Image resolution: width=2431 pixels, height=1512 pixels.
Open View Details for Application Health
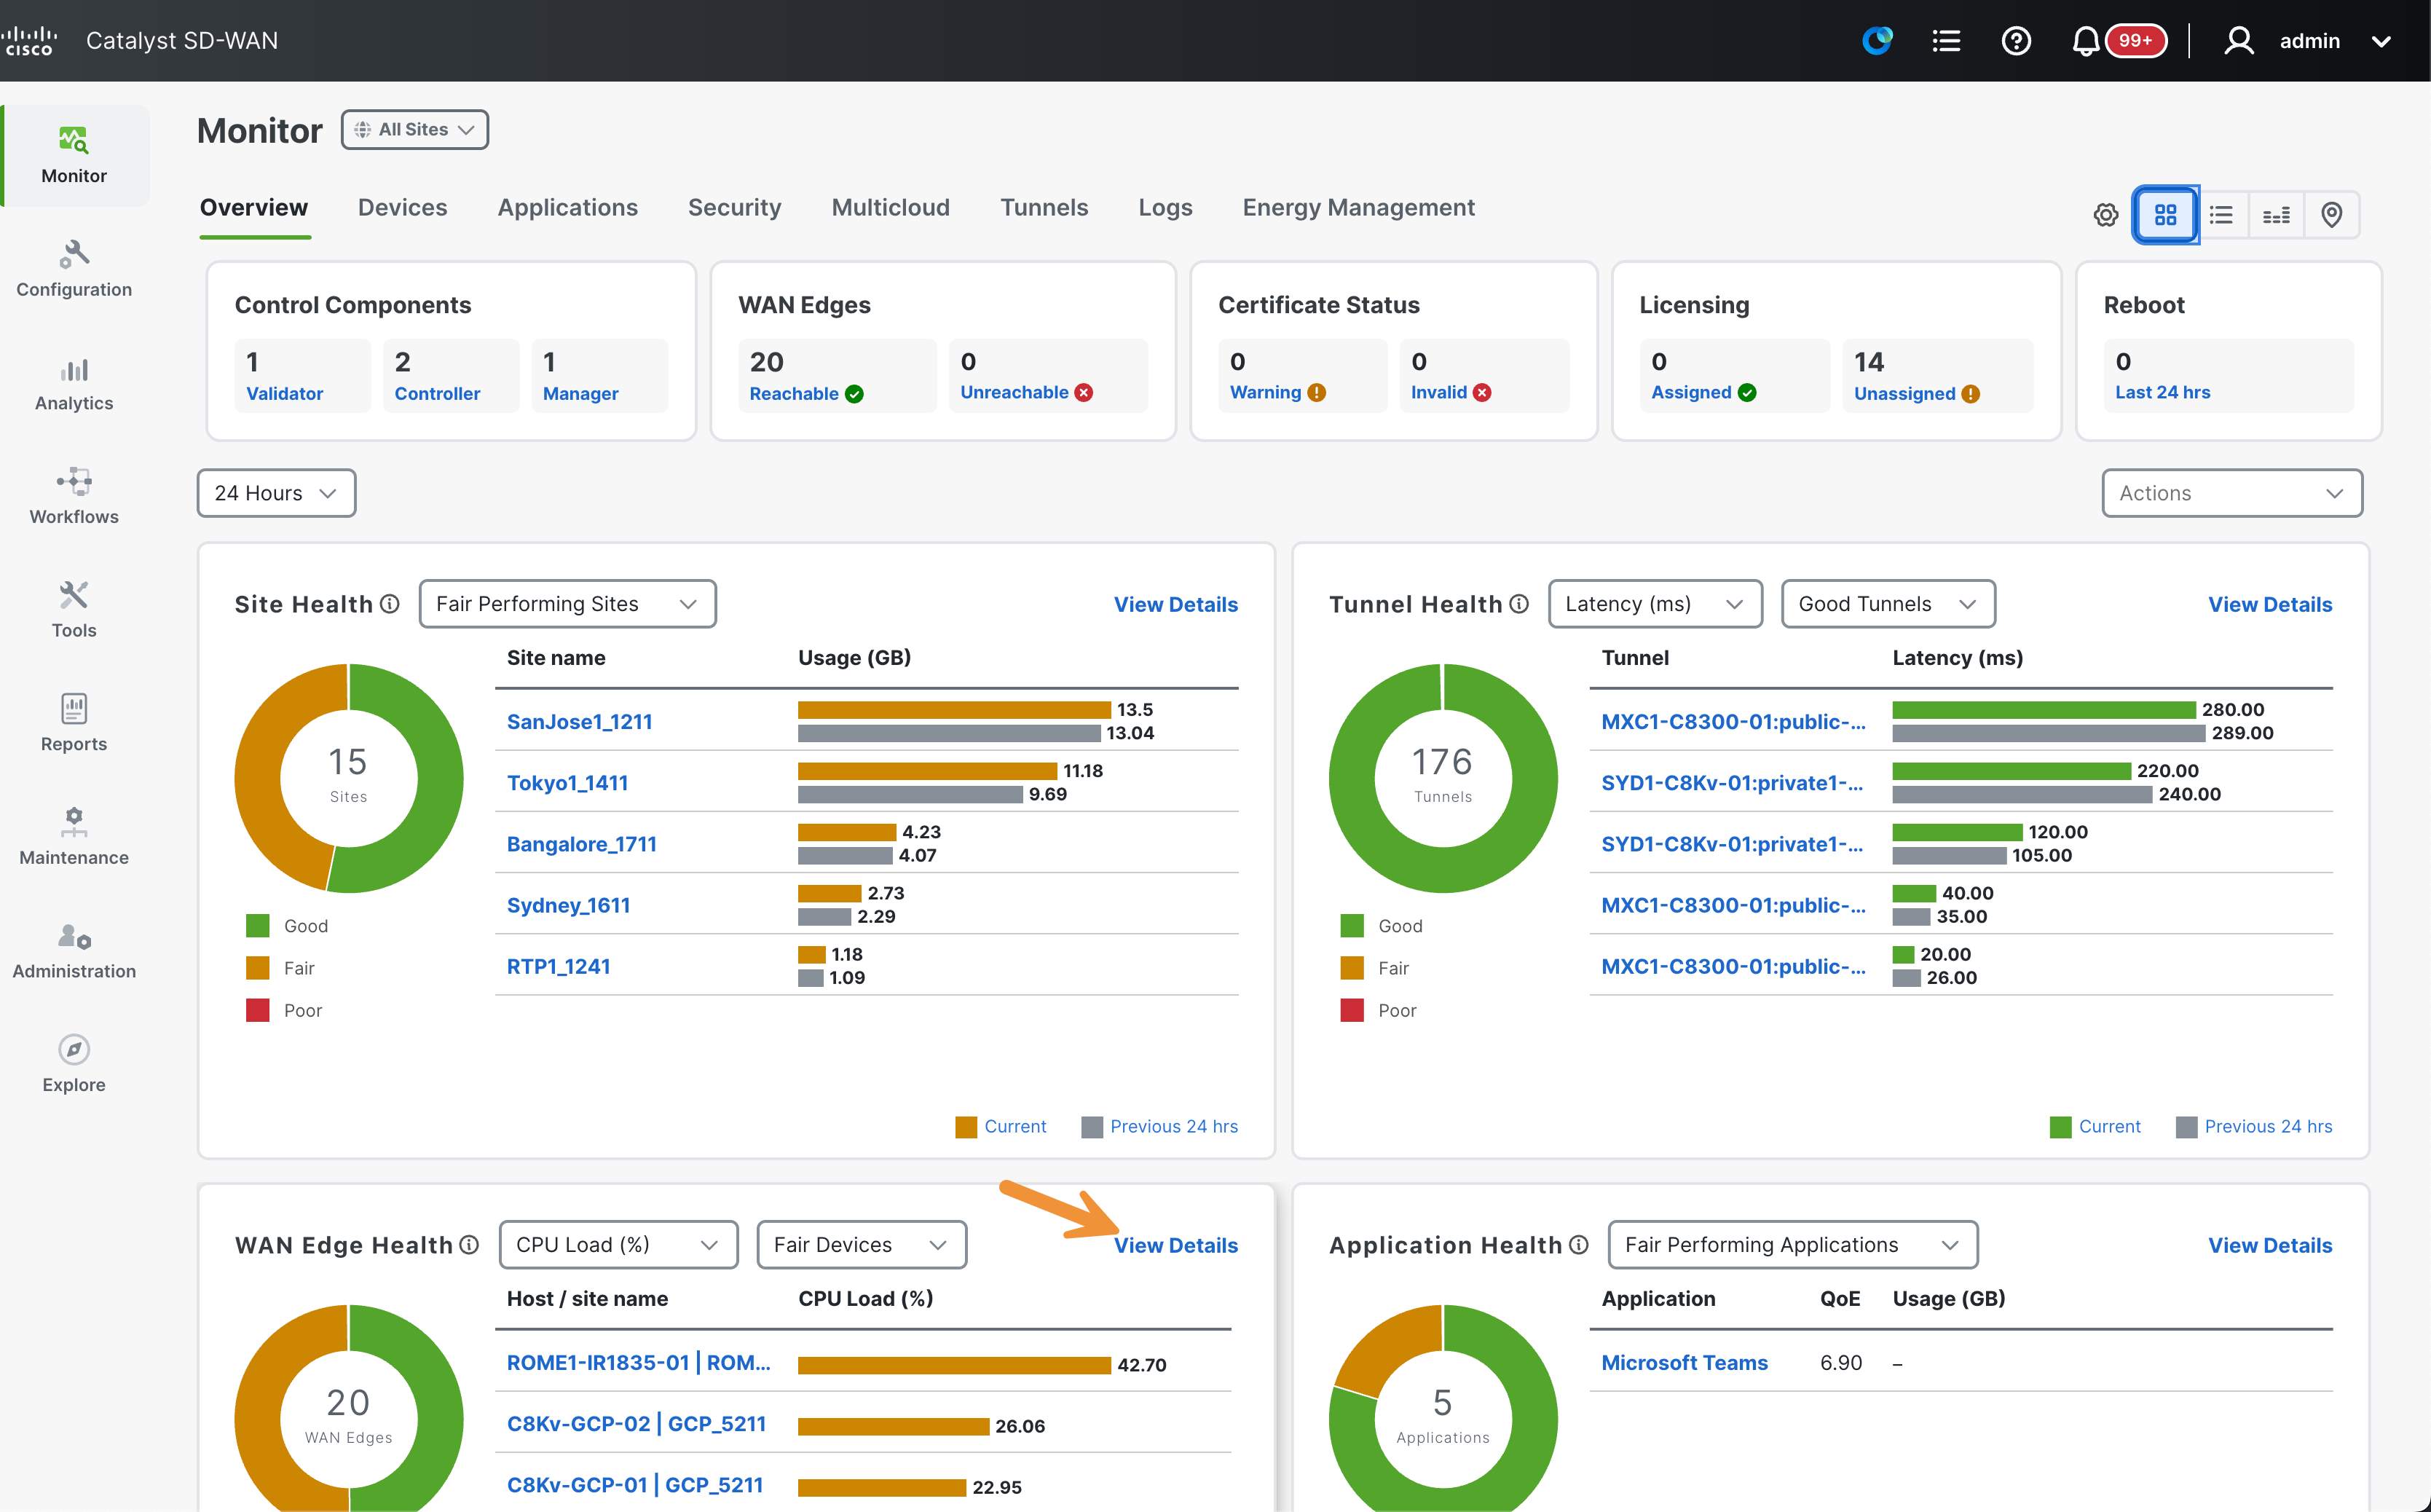2270,1245
